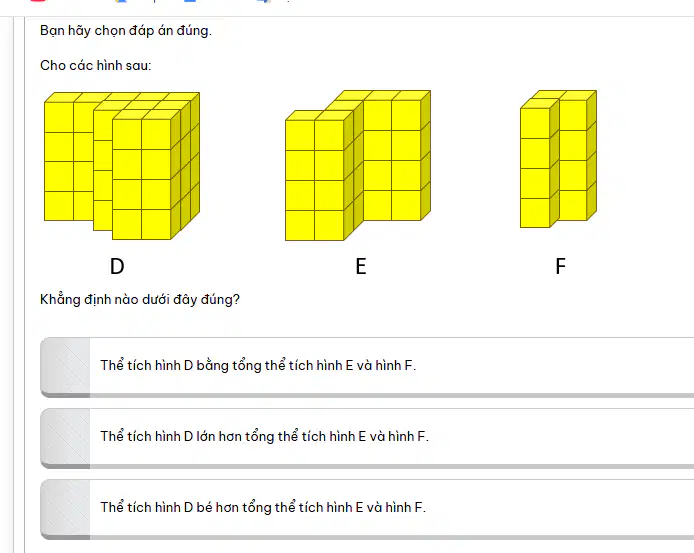Click the gray selector box of the 'bé hơn' option

pyautogui.click(x=65, y=508)
